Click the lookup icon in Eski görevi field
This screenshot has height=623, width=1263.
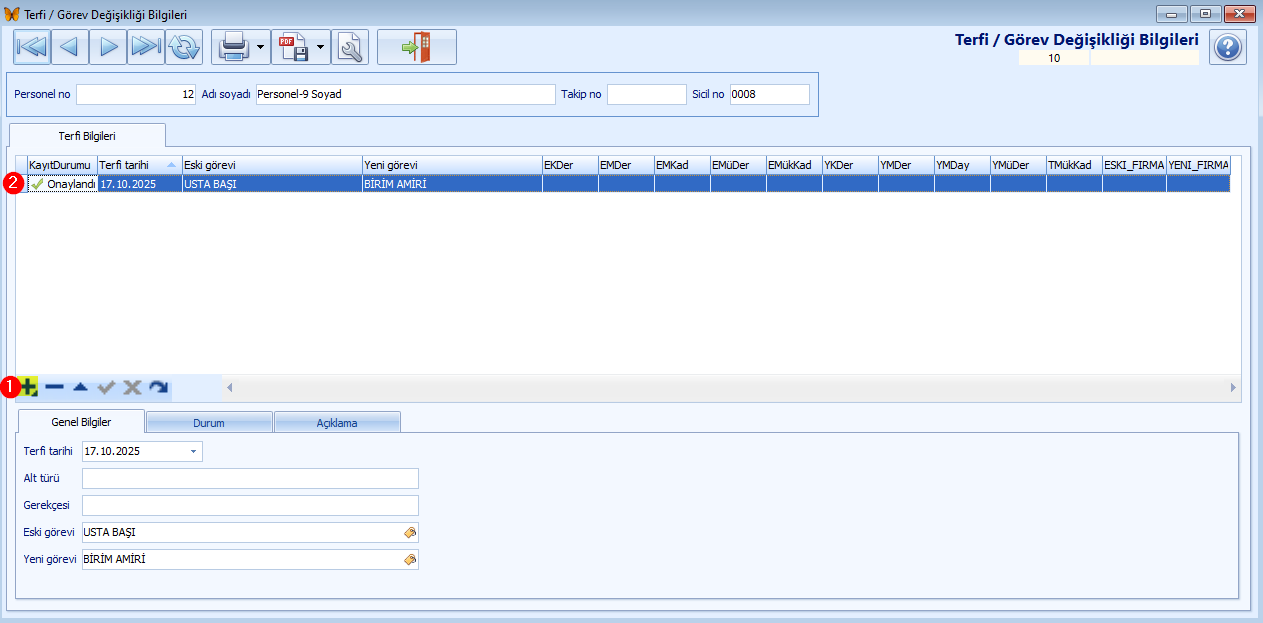(x=409, y=533)
